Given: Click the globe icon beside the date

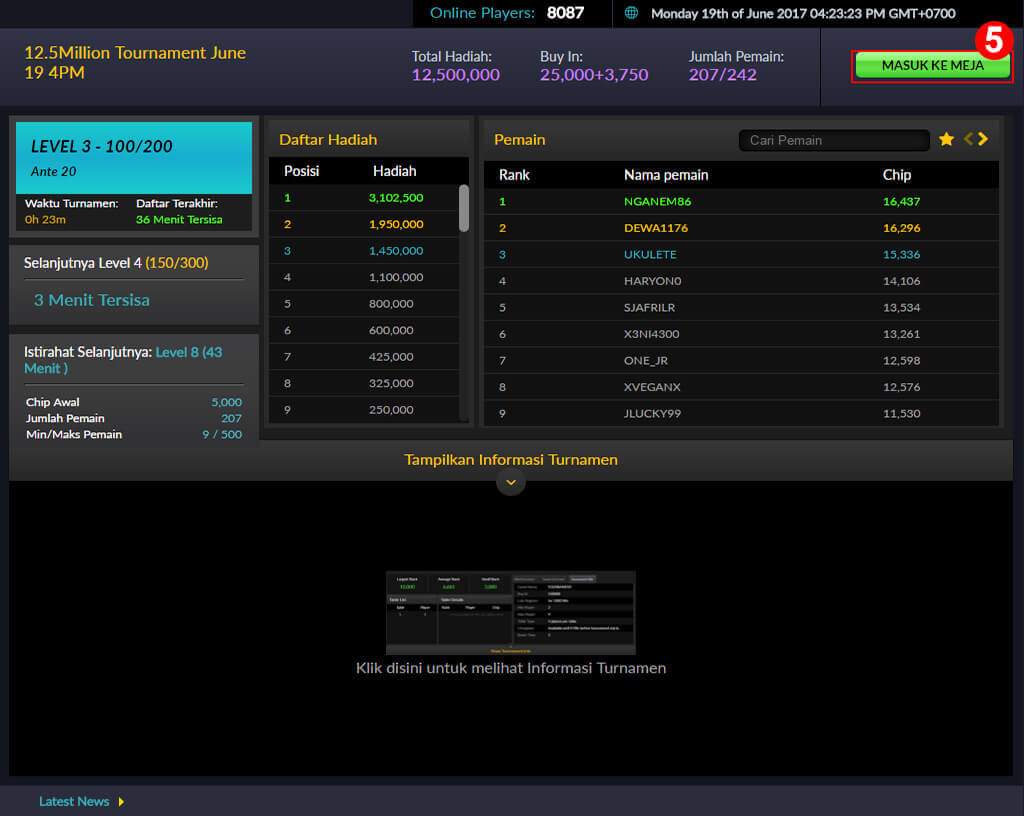Looking at the screenshot, I should [630, 14].
